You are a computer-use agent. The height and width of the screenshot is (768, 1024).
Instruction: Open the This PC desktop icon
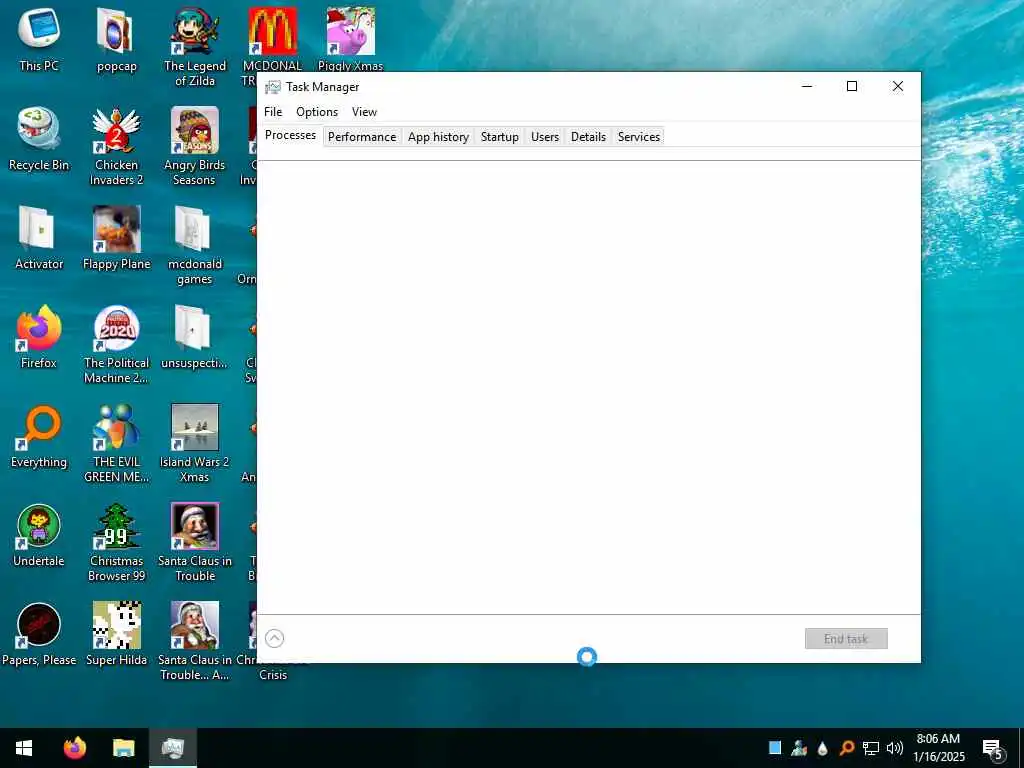39,39
